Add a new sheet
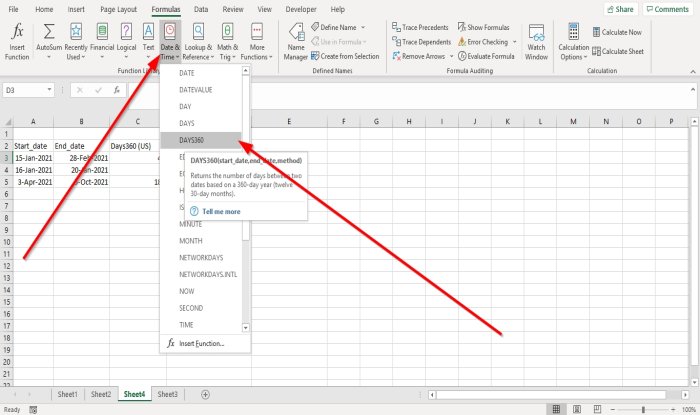 tap(205, 394)
